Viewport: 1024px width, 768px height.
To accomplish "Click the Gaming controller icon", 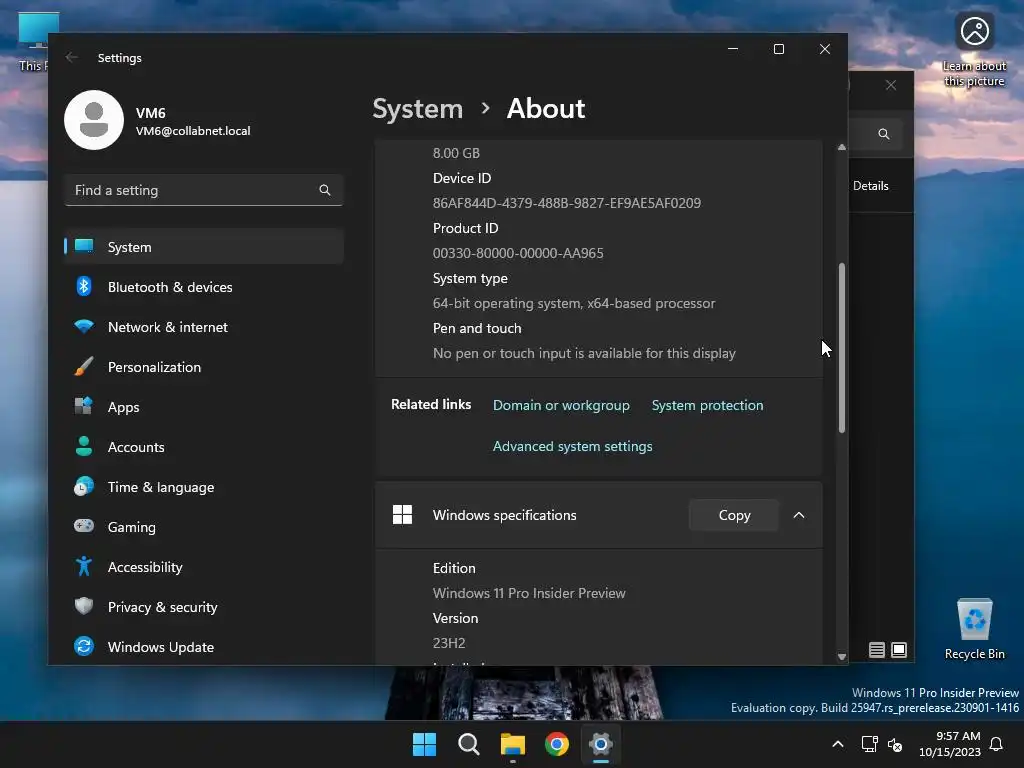I will pyautogui.click(x=84, y=526).
